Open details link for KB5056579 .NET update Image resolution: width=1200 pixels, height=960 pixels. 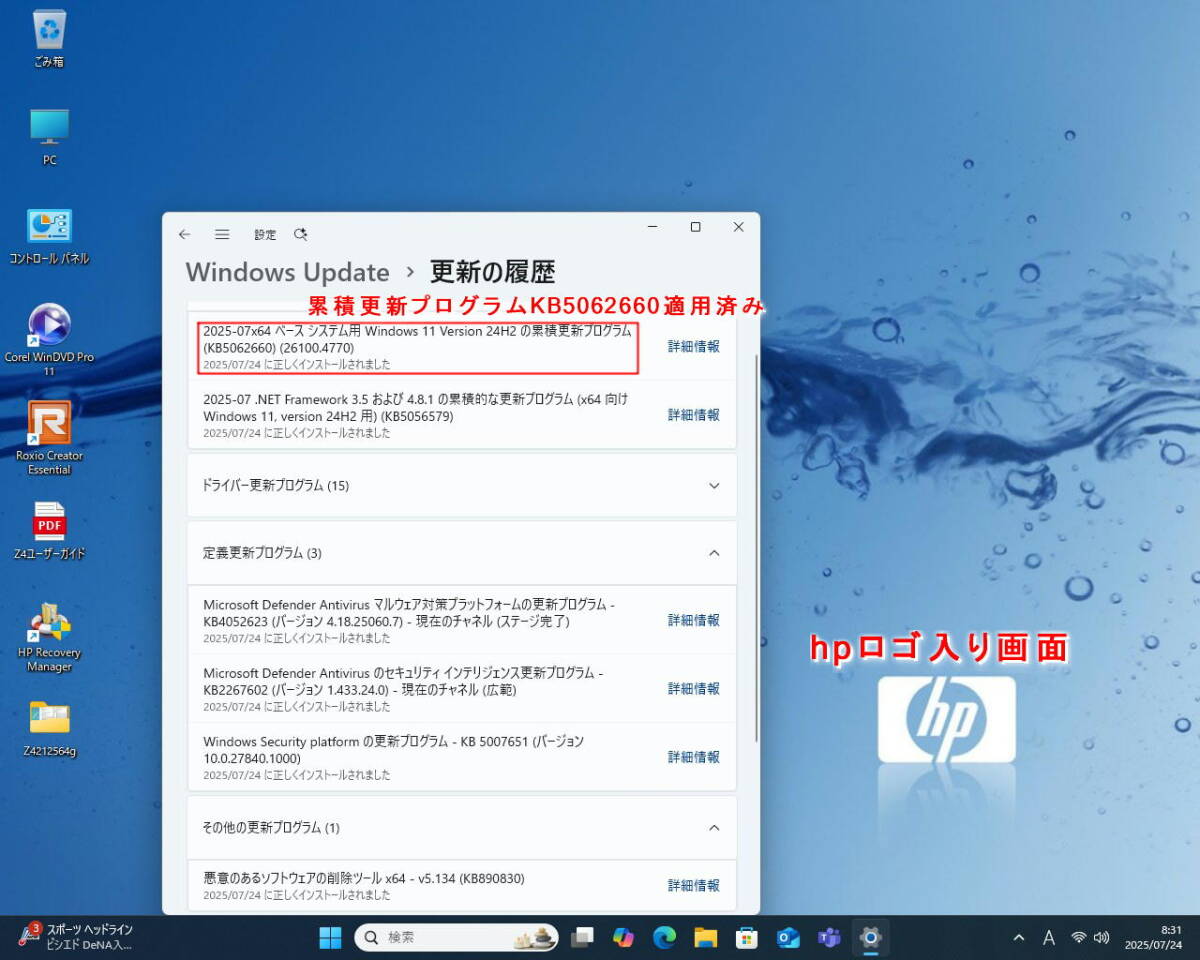(x=694, y=415)
